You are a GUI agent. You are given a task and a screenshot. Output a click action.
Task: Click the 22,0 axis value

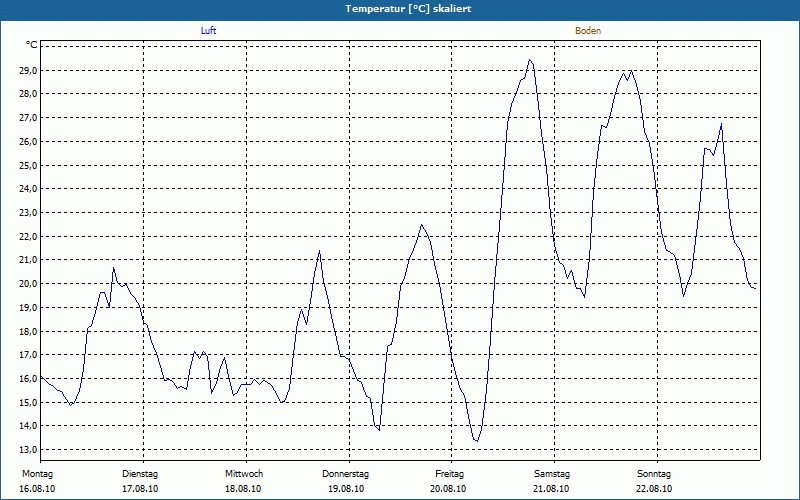point(28,236)
